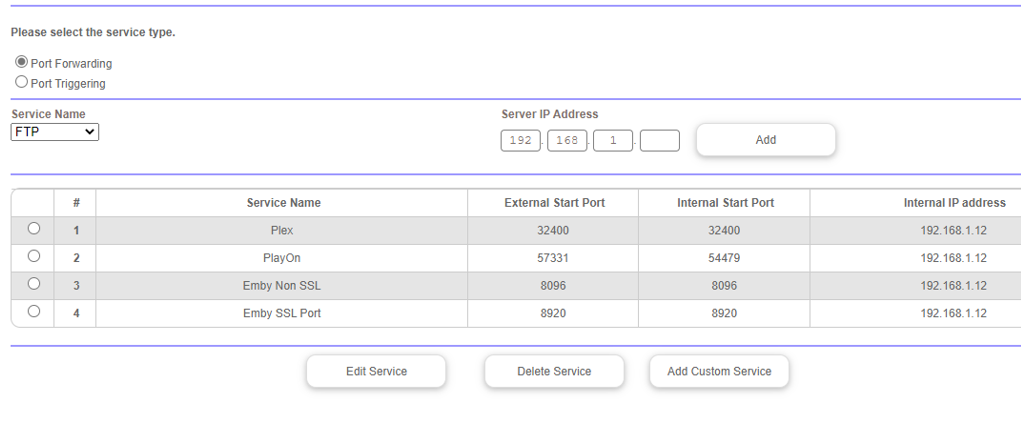Select the Port Triggering radio button
Viewport: 1021px width, 421px height.
22,83
